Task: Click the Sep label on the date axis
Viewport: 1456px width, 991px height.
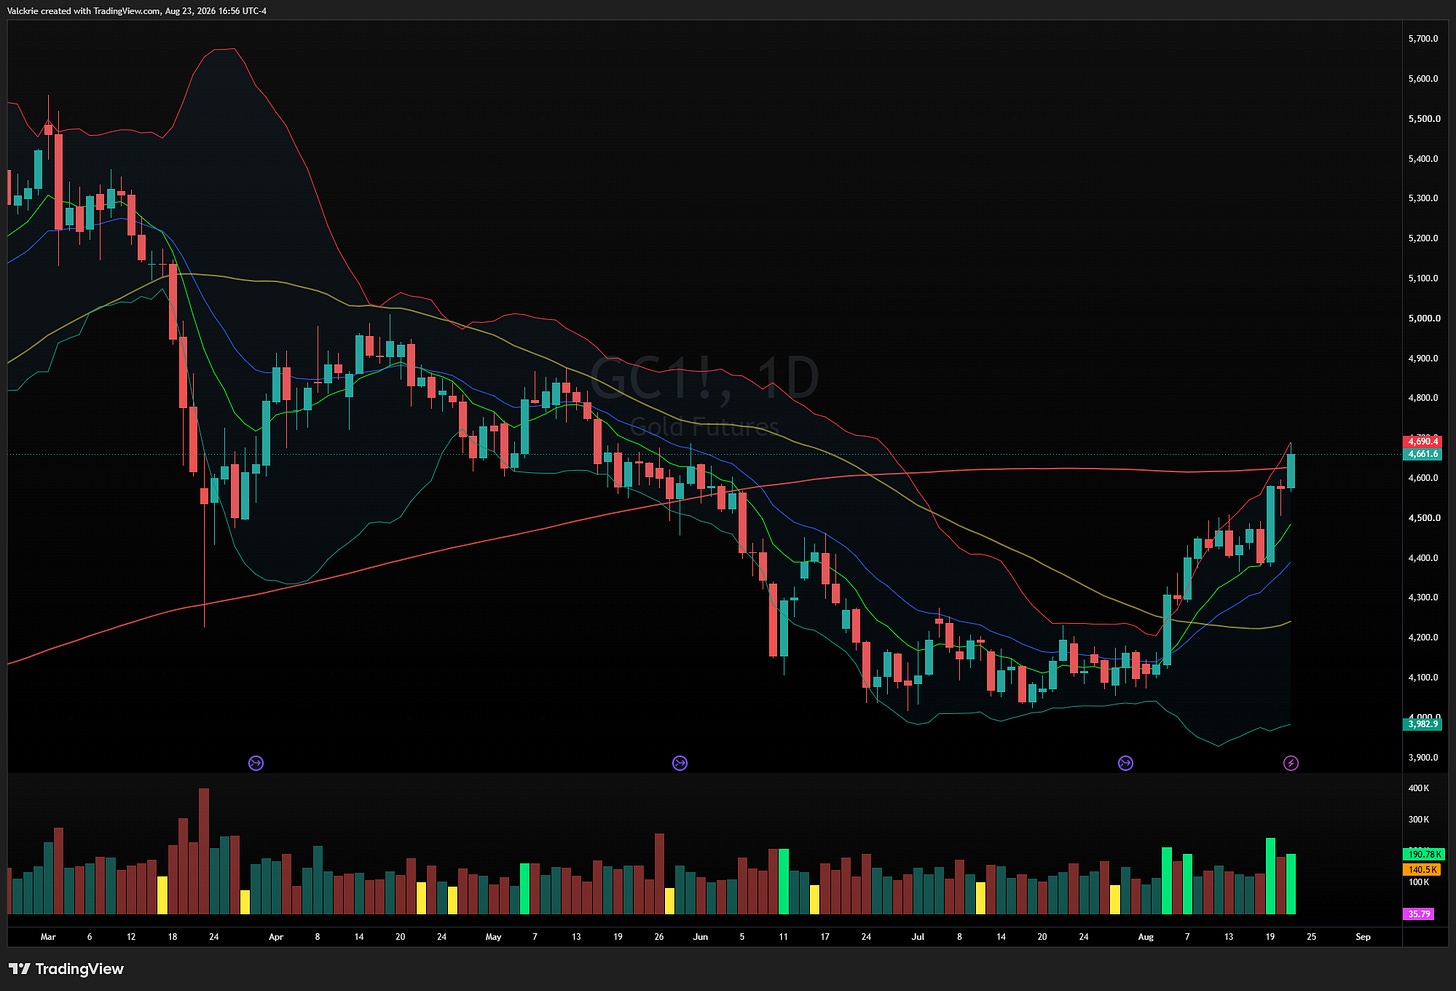Action: click(x=1363, y=937)
